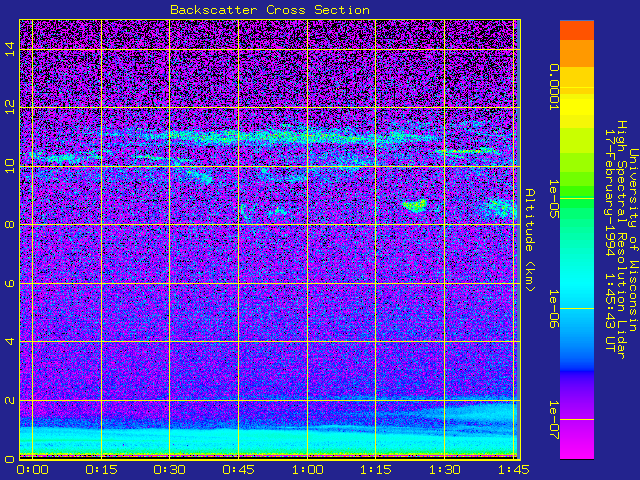
Task: Click 'High Spectral Resolution Lidar' text
Action: (x=621, y=240)
